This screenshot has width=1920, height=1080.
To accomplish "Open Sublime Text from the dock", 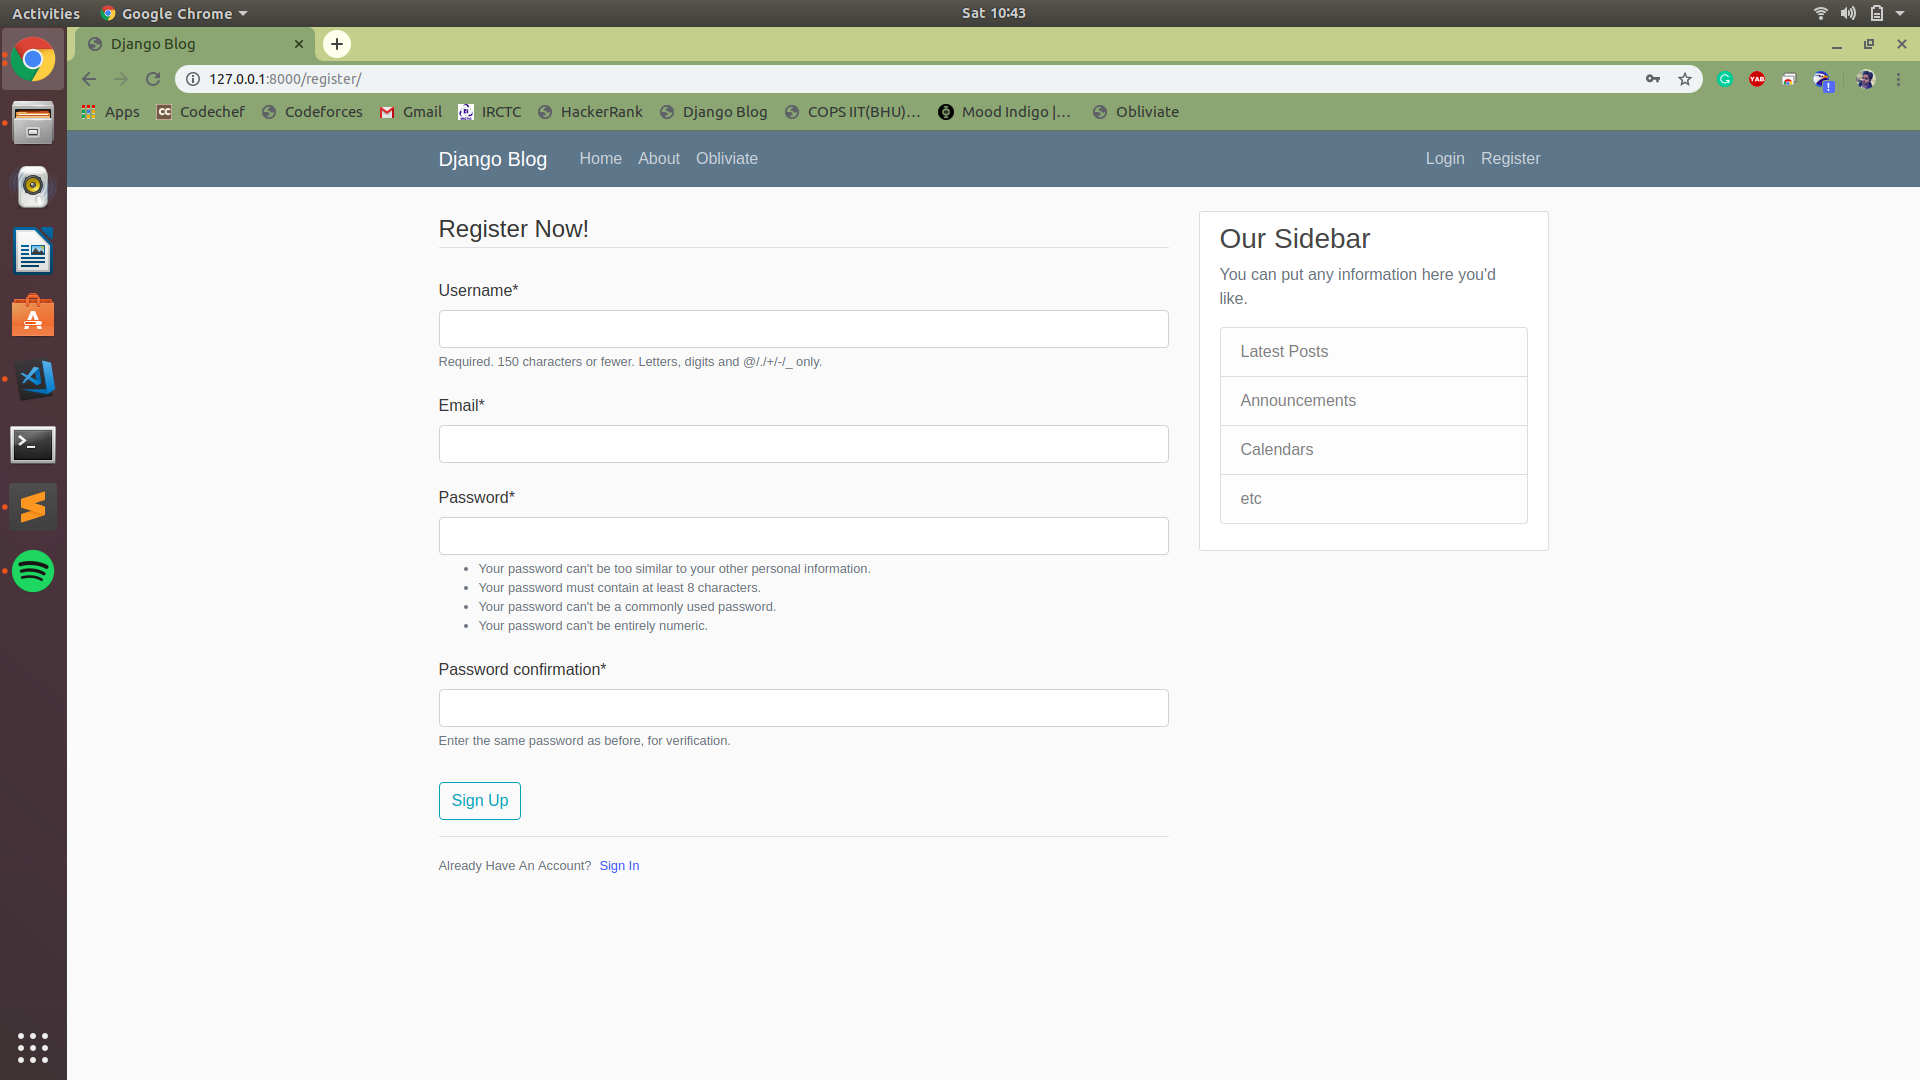I will click(x=33, y=507).
